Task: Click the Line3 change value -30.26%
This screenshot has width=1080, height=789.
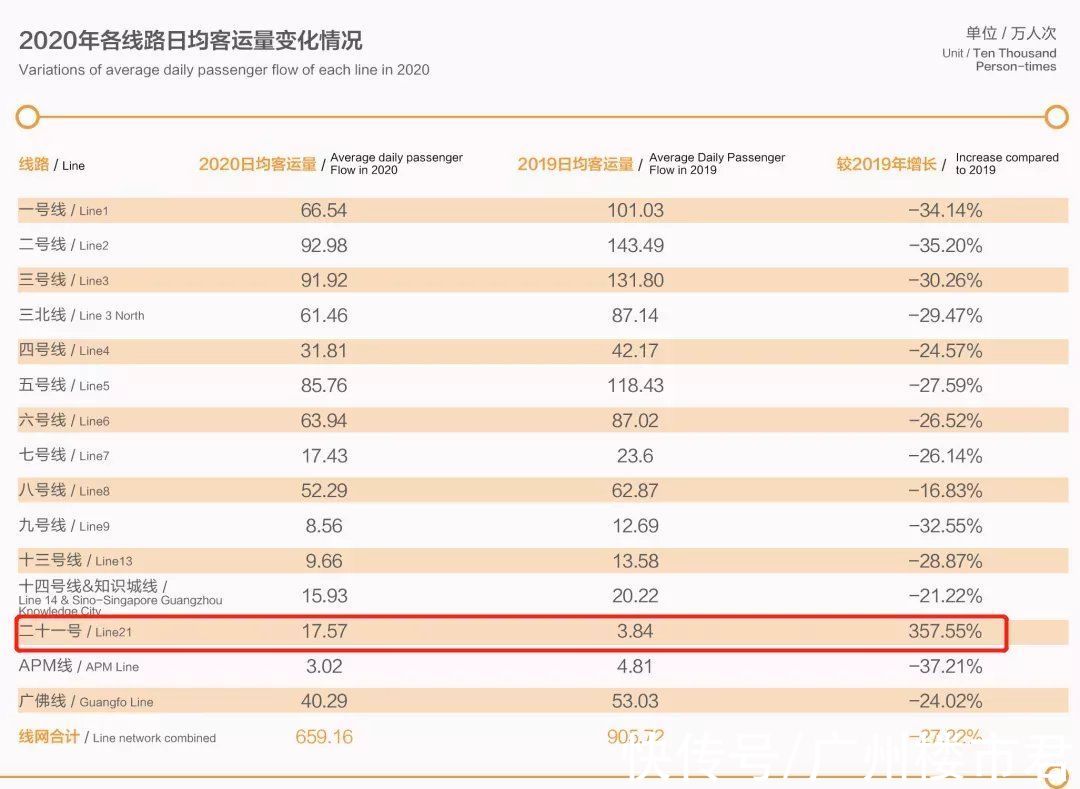Action: (x=945, y=281)
